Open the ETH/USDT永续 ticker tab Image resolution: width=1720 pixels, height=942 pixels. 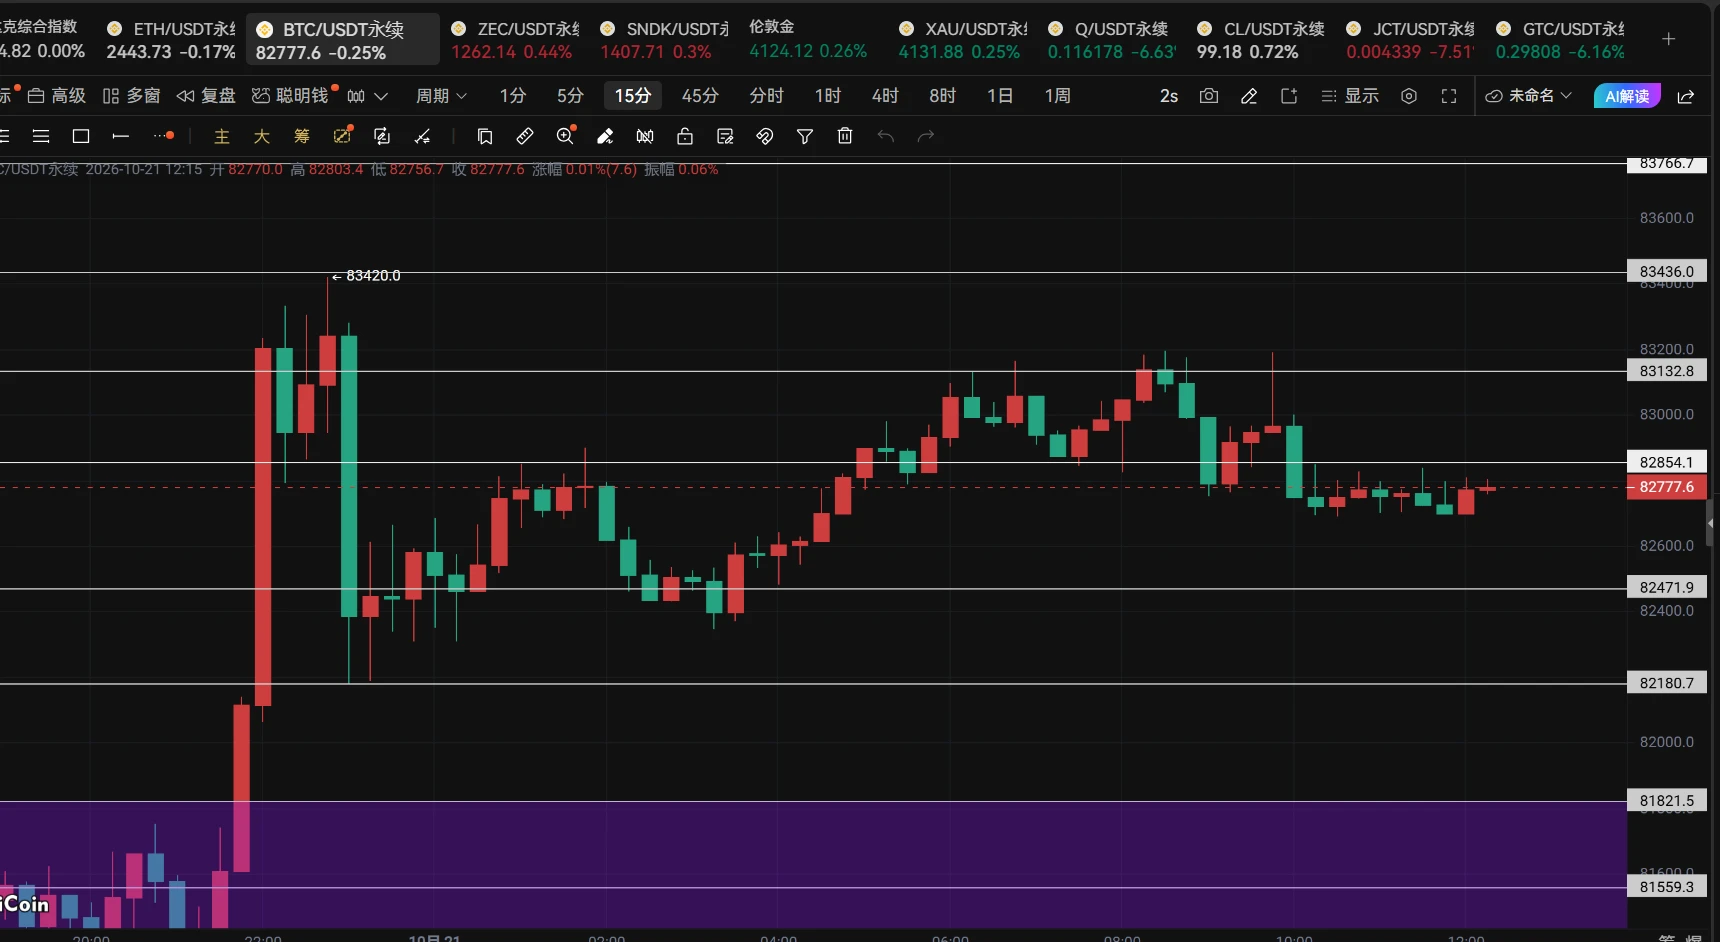(171, 40)
